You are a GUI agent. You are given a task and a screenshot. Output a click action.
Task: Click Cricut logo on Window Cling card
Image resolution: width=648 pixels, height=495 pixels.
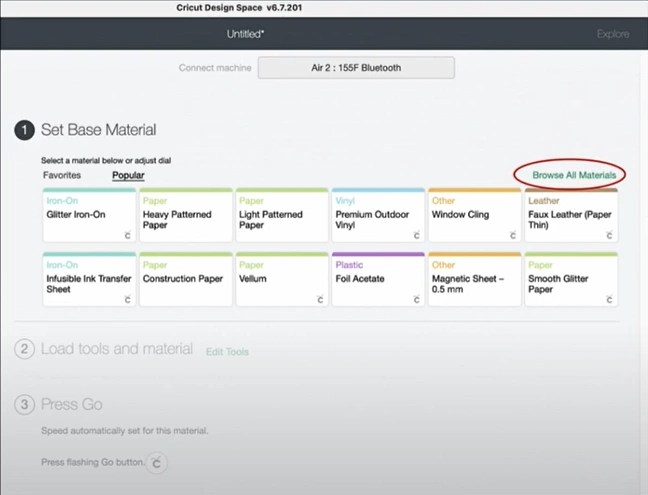(x=513, y=235)
